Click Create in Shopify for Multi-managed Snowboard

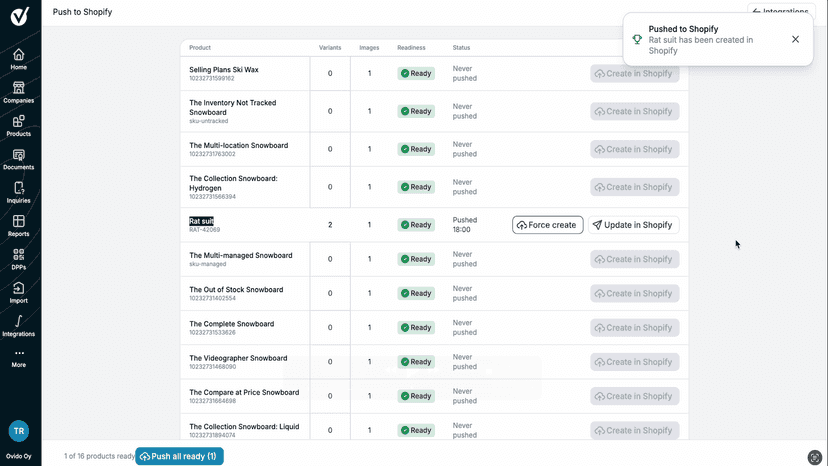(x=635, y=259)
